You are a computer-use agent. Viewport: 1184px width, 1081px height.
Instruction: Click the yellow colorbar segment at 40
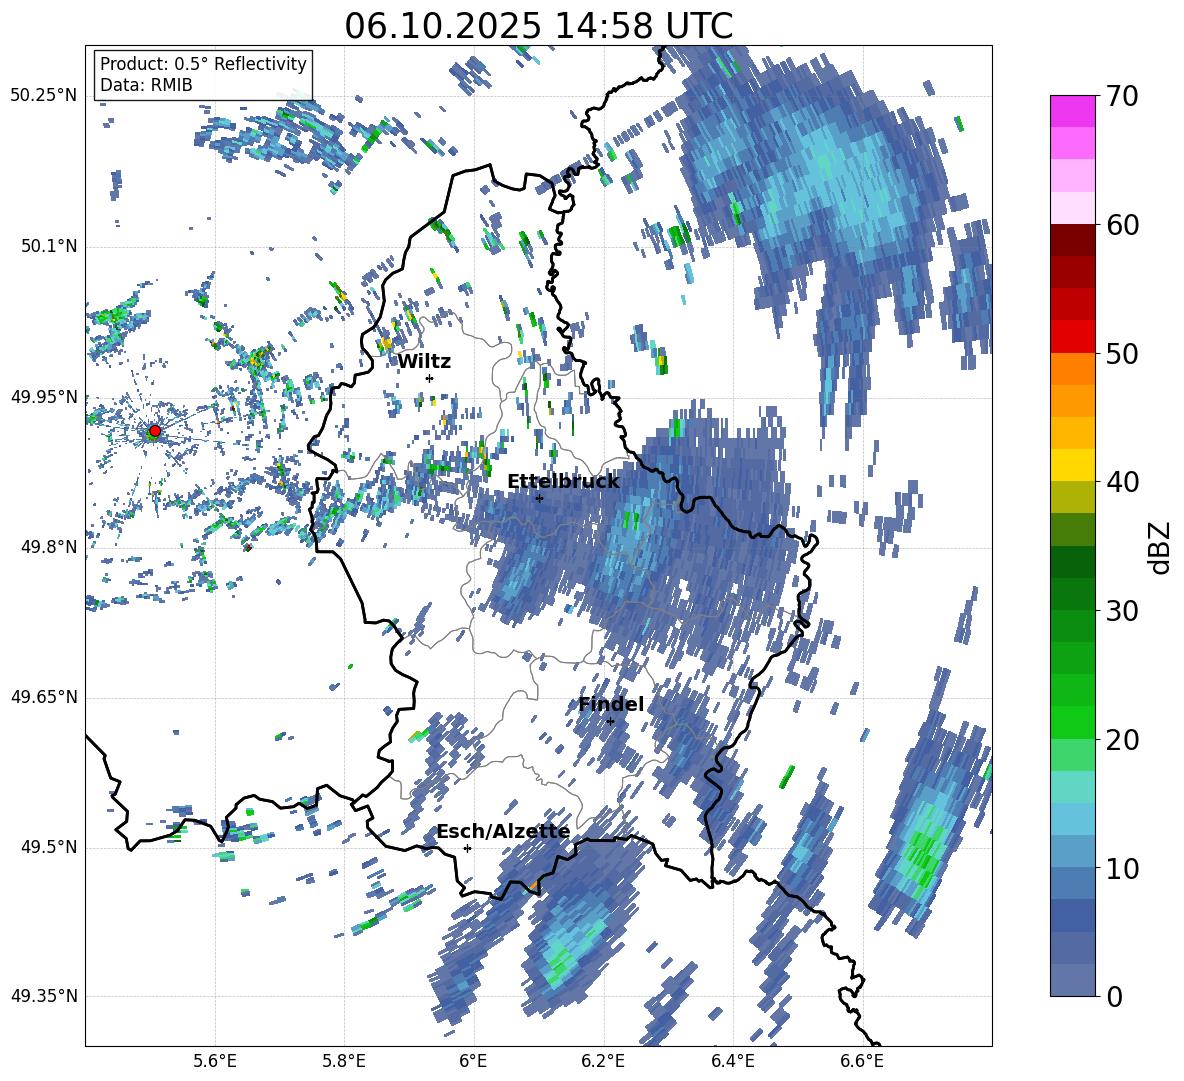1072,465
